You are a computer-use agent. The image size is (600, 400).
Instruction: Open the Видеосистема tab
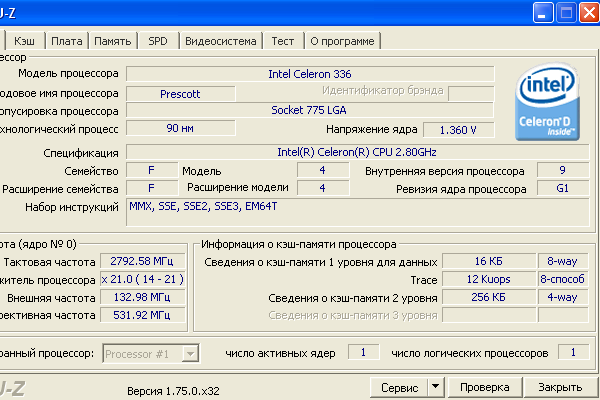pos(219,41)
